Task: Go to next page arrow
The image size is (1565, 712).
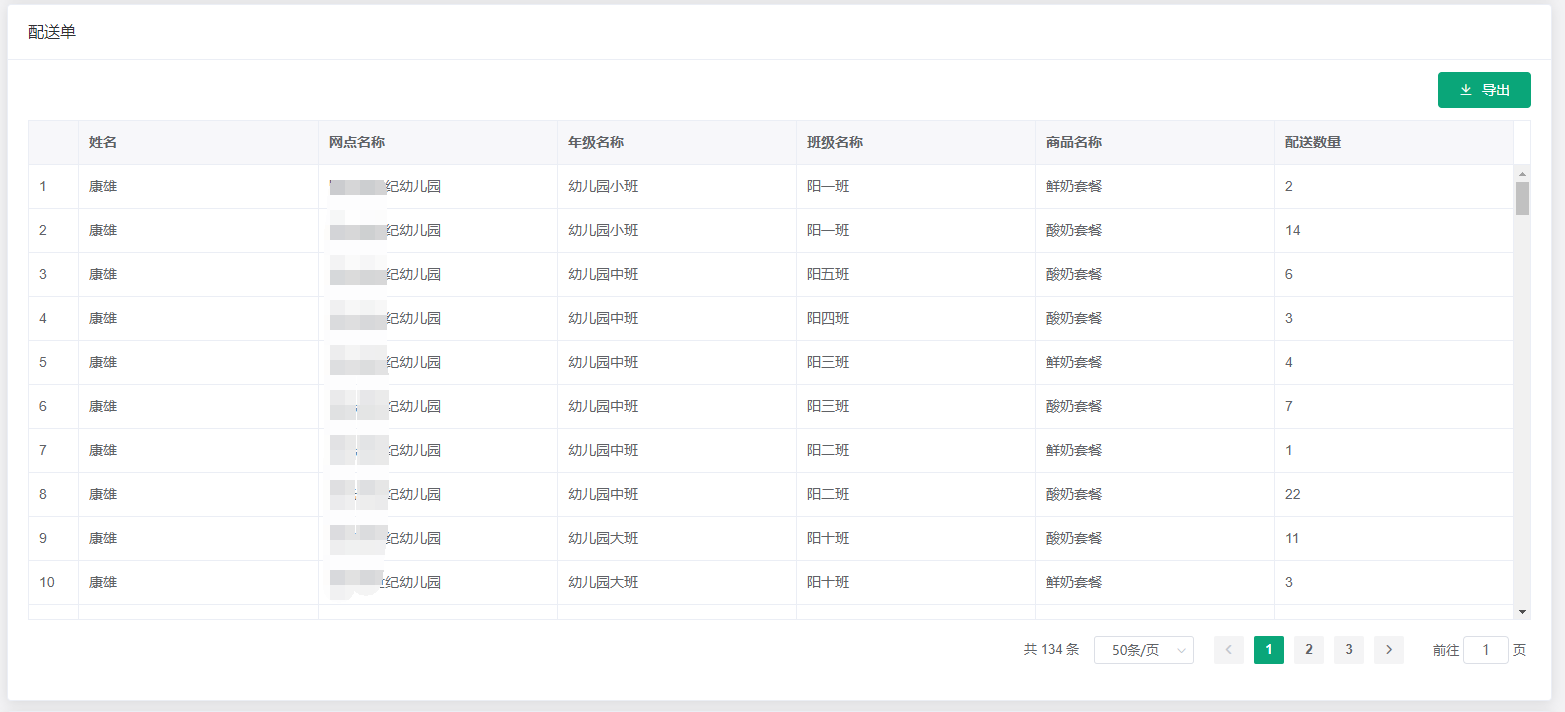Action: 1388,650
